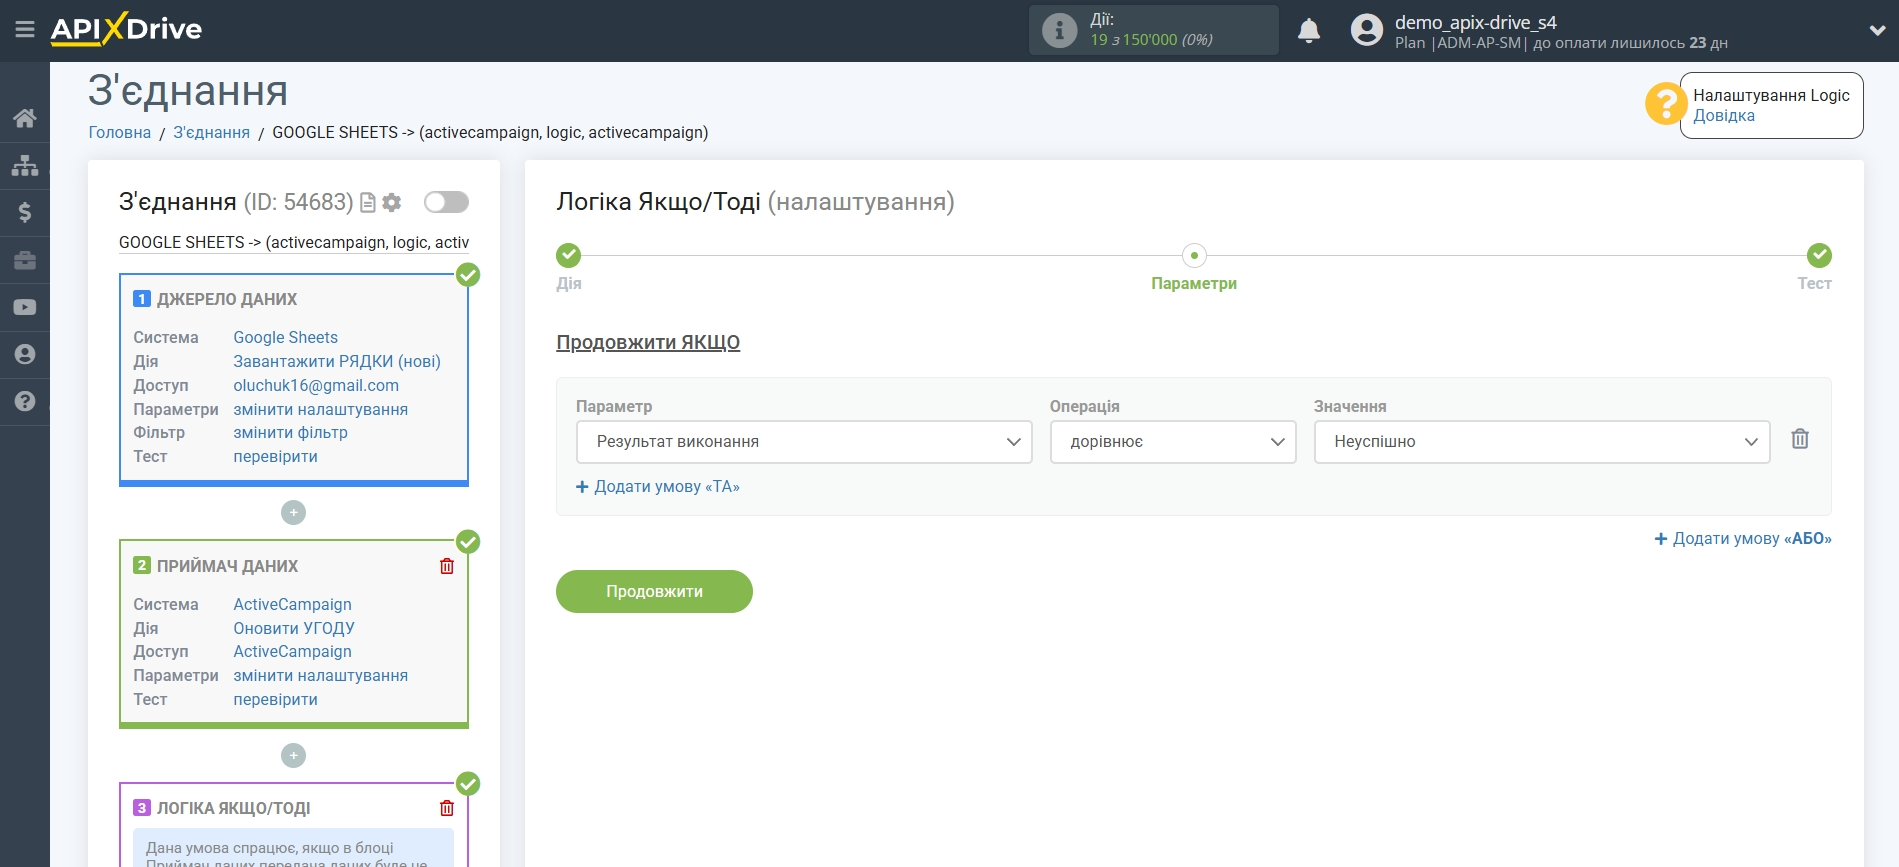Image resolution: width=1899 pixels, height=867 pixels.
Task: Go to the Параметри step
Action: click(1194, 256)
